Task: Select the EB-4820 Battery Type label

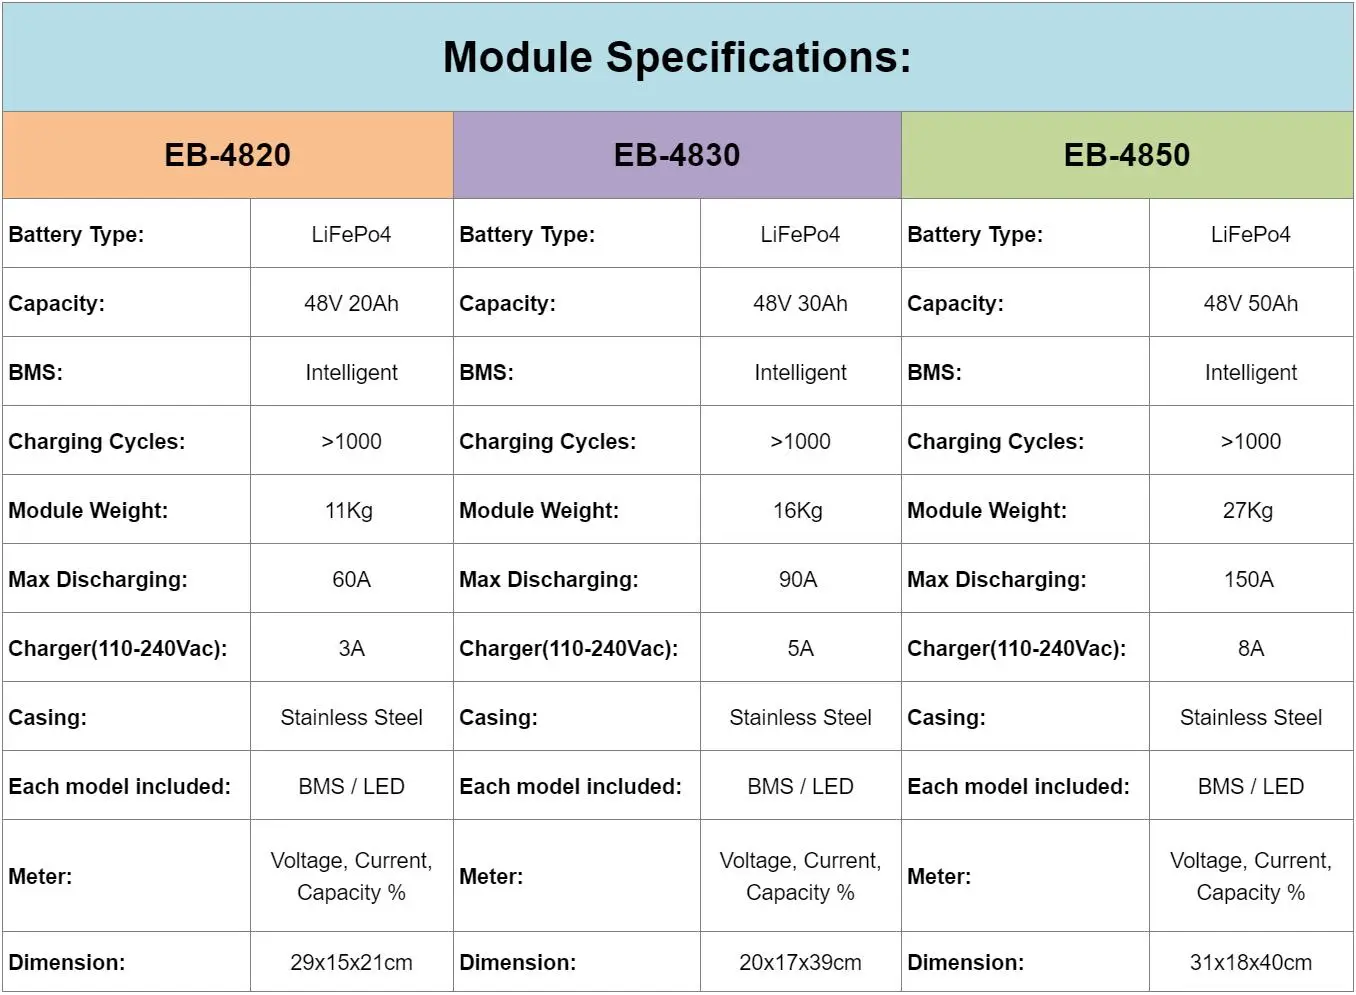Action: click(76, 234)
